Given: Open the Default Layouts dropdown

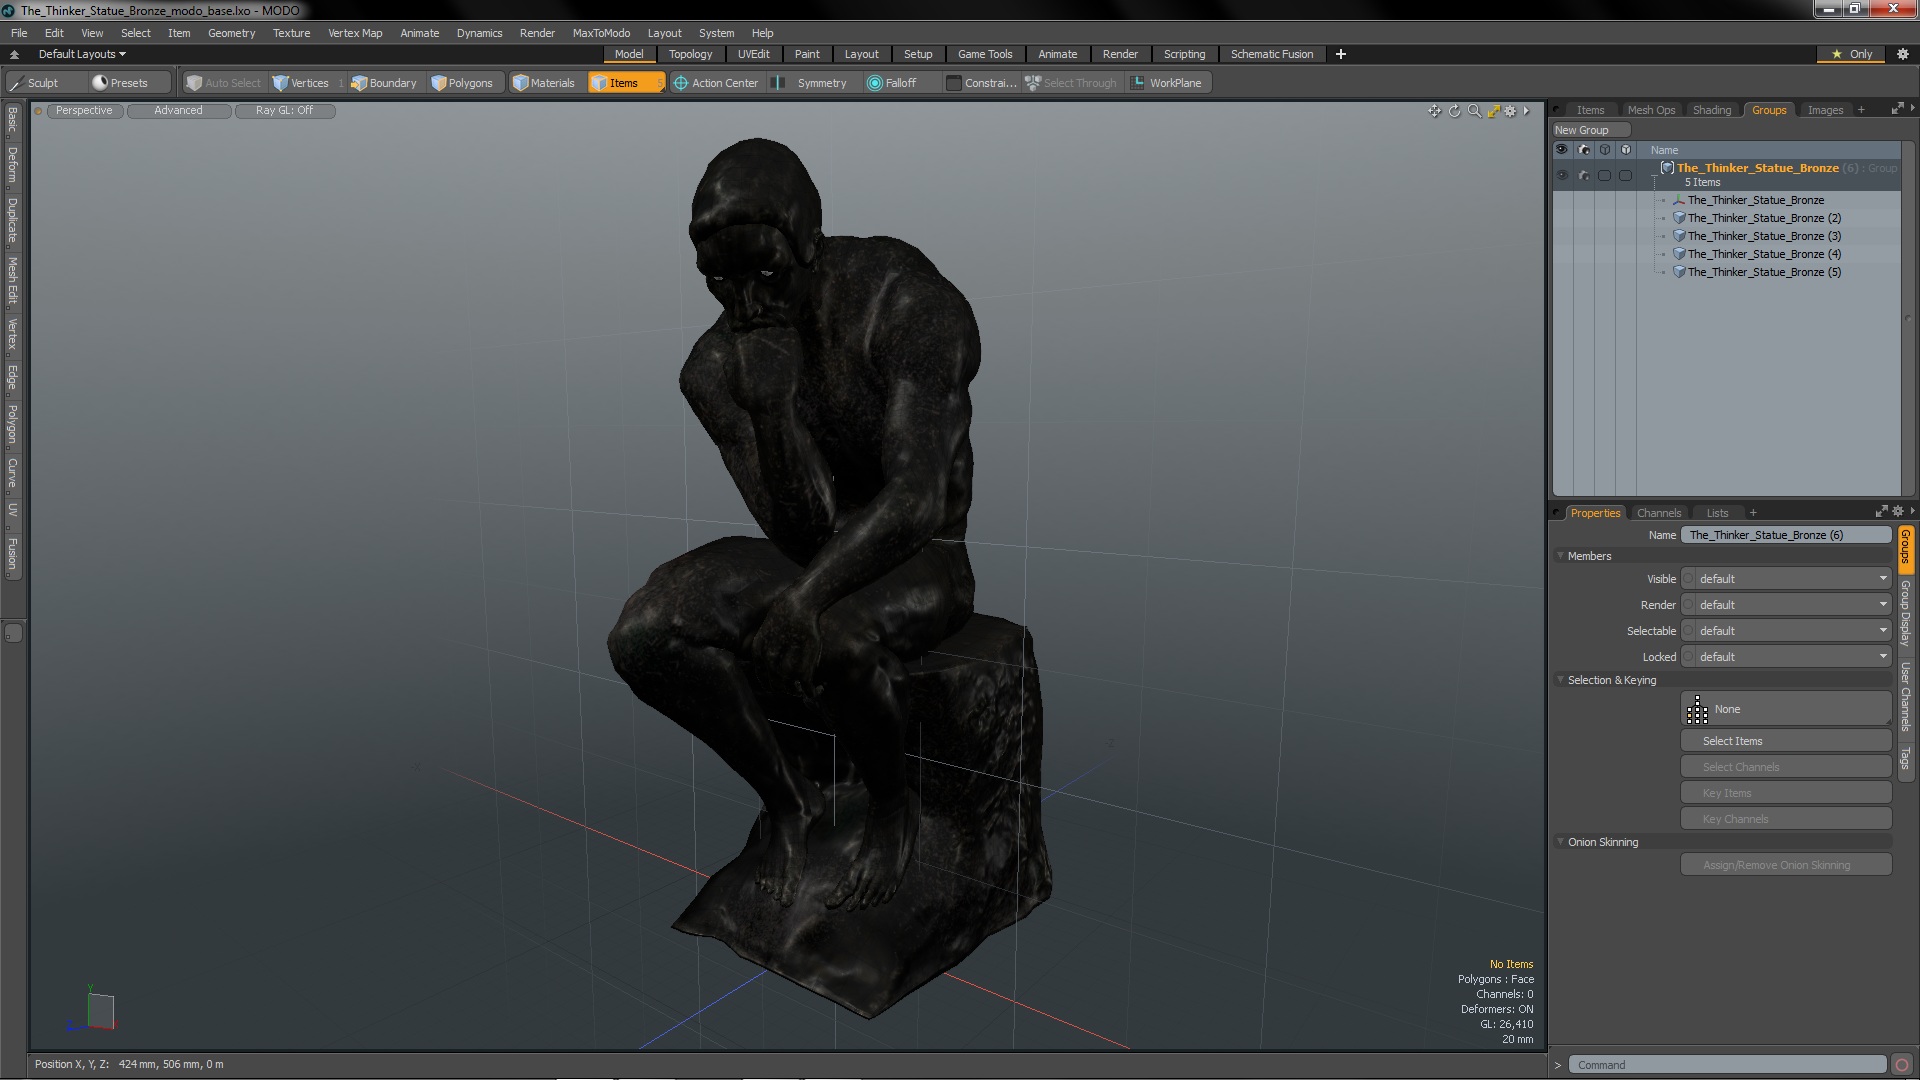Looking at the screenshot, I should [x=82, y=54].
